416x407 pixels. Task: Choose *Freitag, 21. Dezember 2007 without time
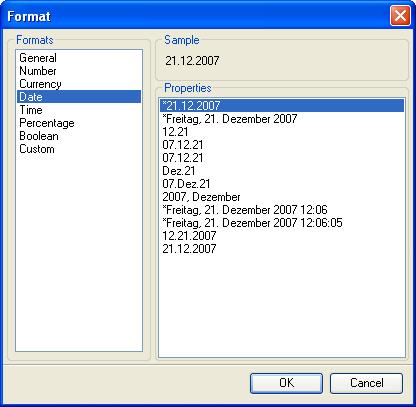[230, 118]
